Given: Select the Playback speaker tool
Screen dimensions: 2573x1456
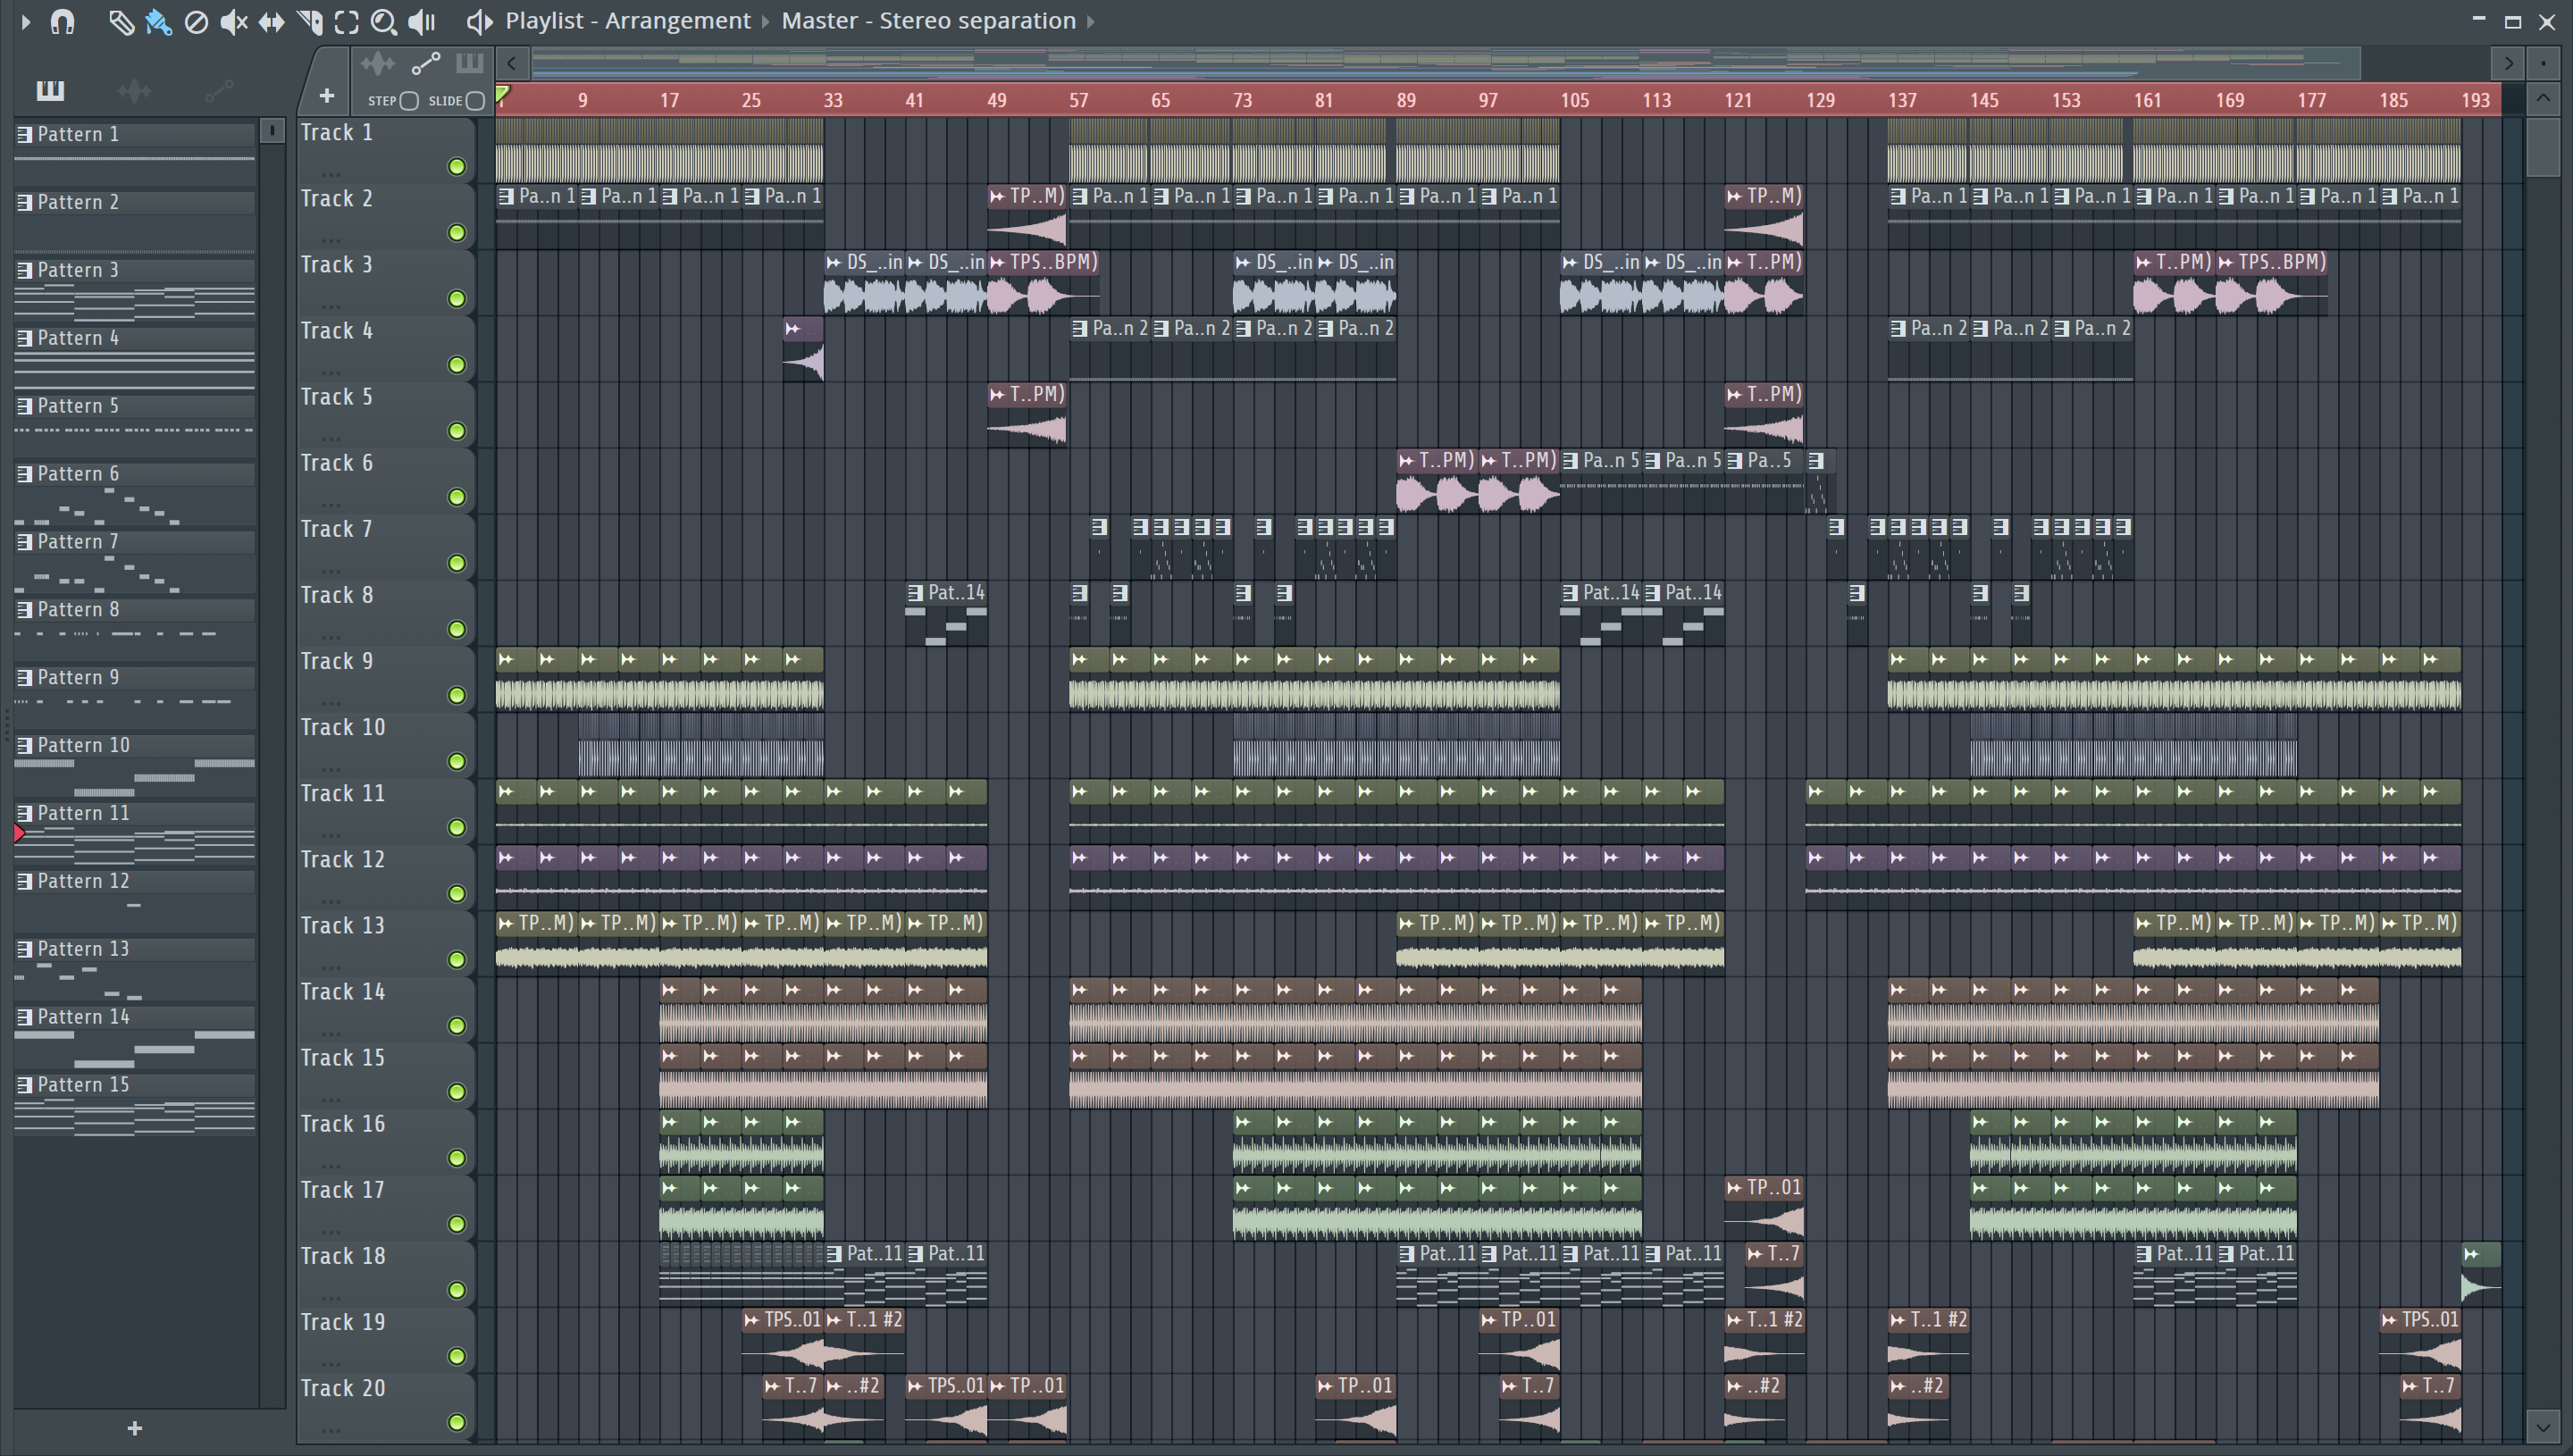Looking at the screenshot, I should pos(422,21).
